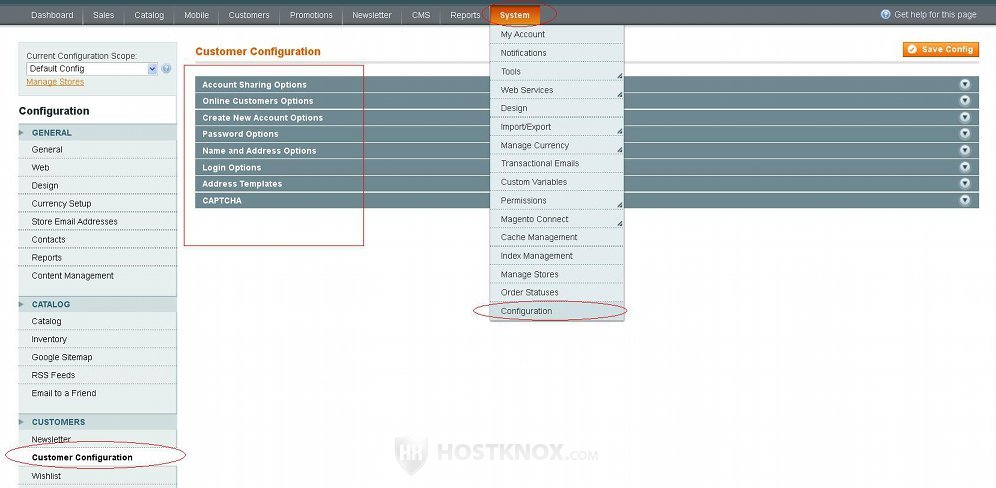Click the Get help for this page icon
The image size is (996, 488).
[x=885, y=15]
